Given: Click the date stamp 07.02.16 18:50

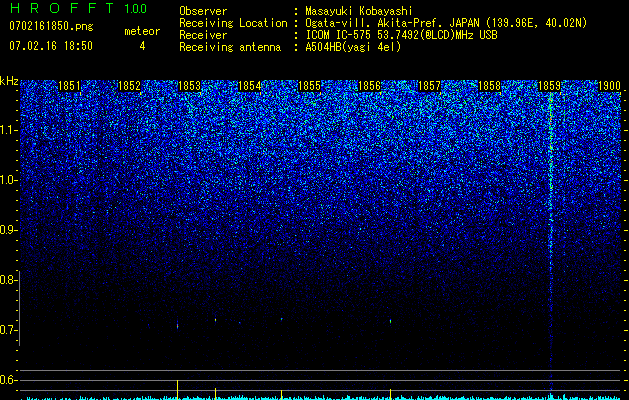Looking at the screenshot, I should coord(51,46).
